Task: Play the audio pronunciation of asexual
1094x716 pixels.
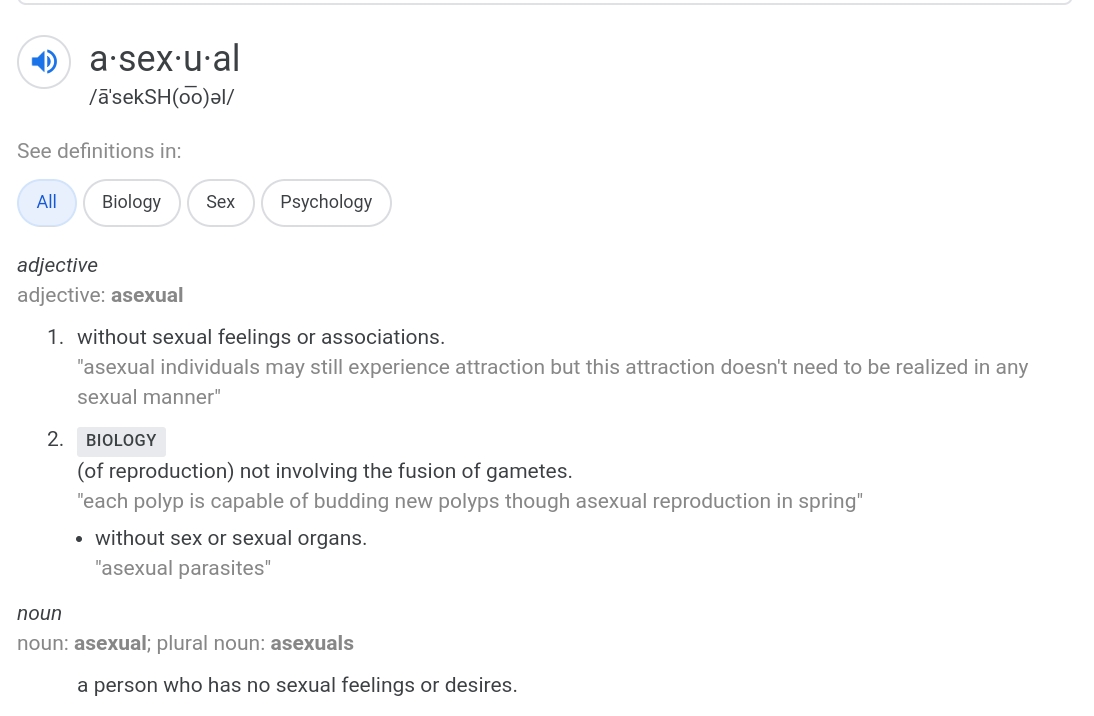Action: point(44,62)
